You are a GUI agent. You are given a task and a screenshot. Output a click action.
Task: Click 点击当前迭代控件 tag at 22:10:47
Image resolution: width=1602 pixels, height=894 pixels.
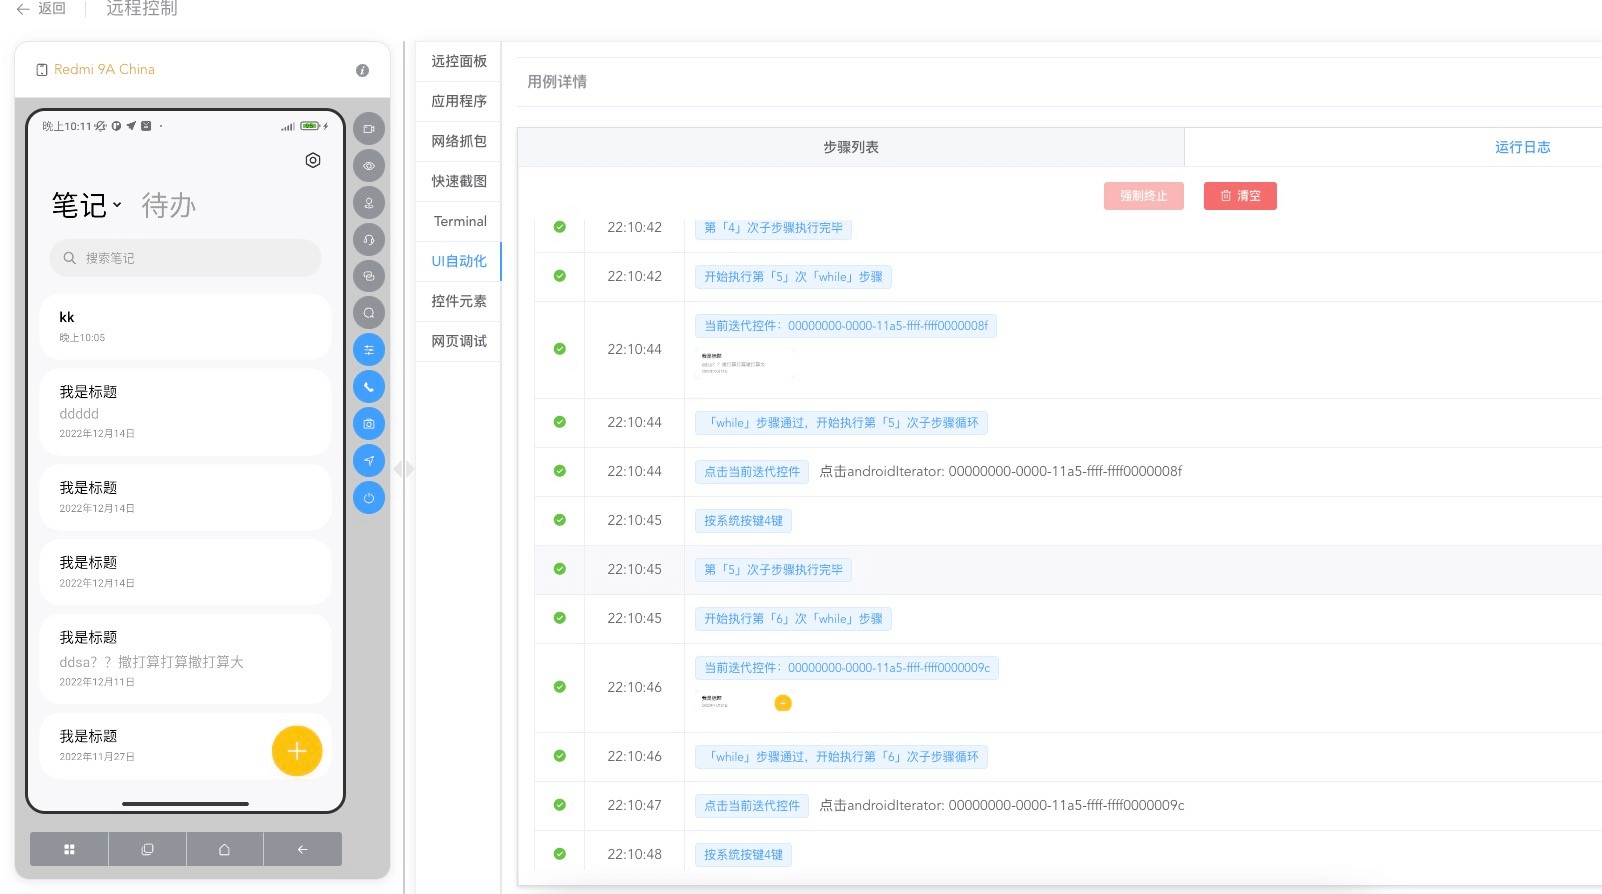[x=752, y=806]
